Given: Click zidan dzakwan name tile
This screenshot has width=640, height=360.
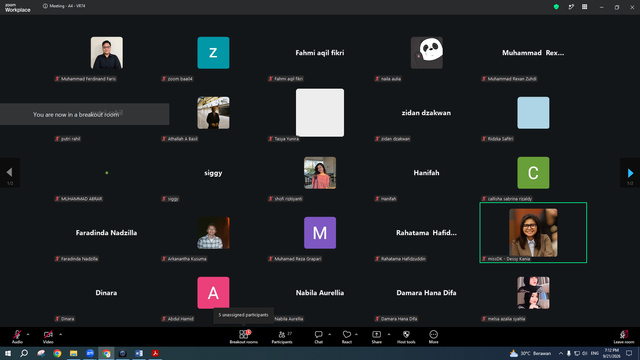Looking at the screenshot, I should pyautogui.click(x=427, y=113).
